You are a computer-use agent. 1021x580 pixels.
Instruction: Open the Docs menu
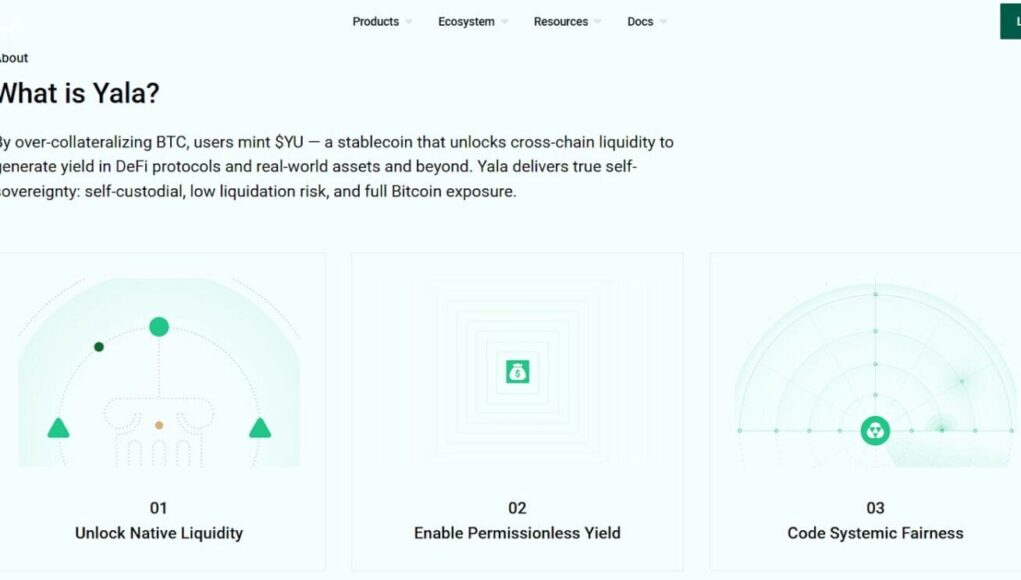point(640,22)
